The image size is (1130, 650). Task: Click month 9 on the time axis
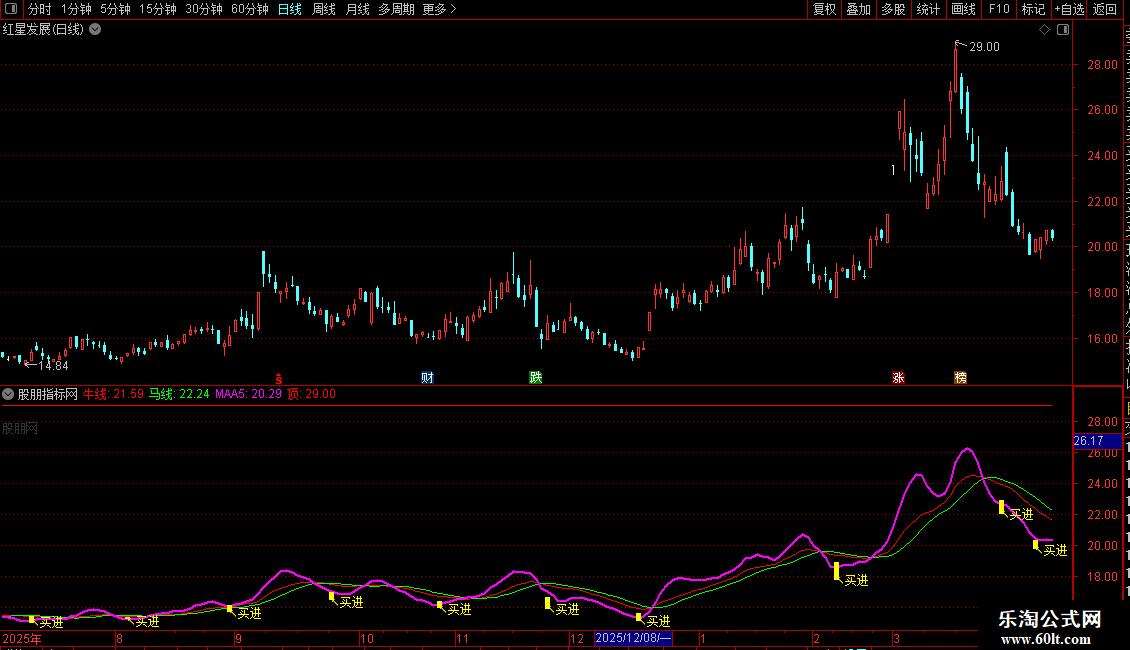click(x=238, y=638)
